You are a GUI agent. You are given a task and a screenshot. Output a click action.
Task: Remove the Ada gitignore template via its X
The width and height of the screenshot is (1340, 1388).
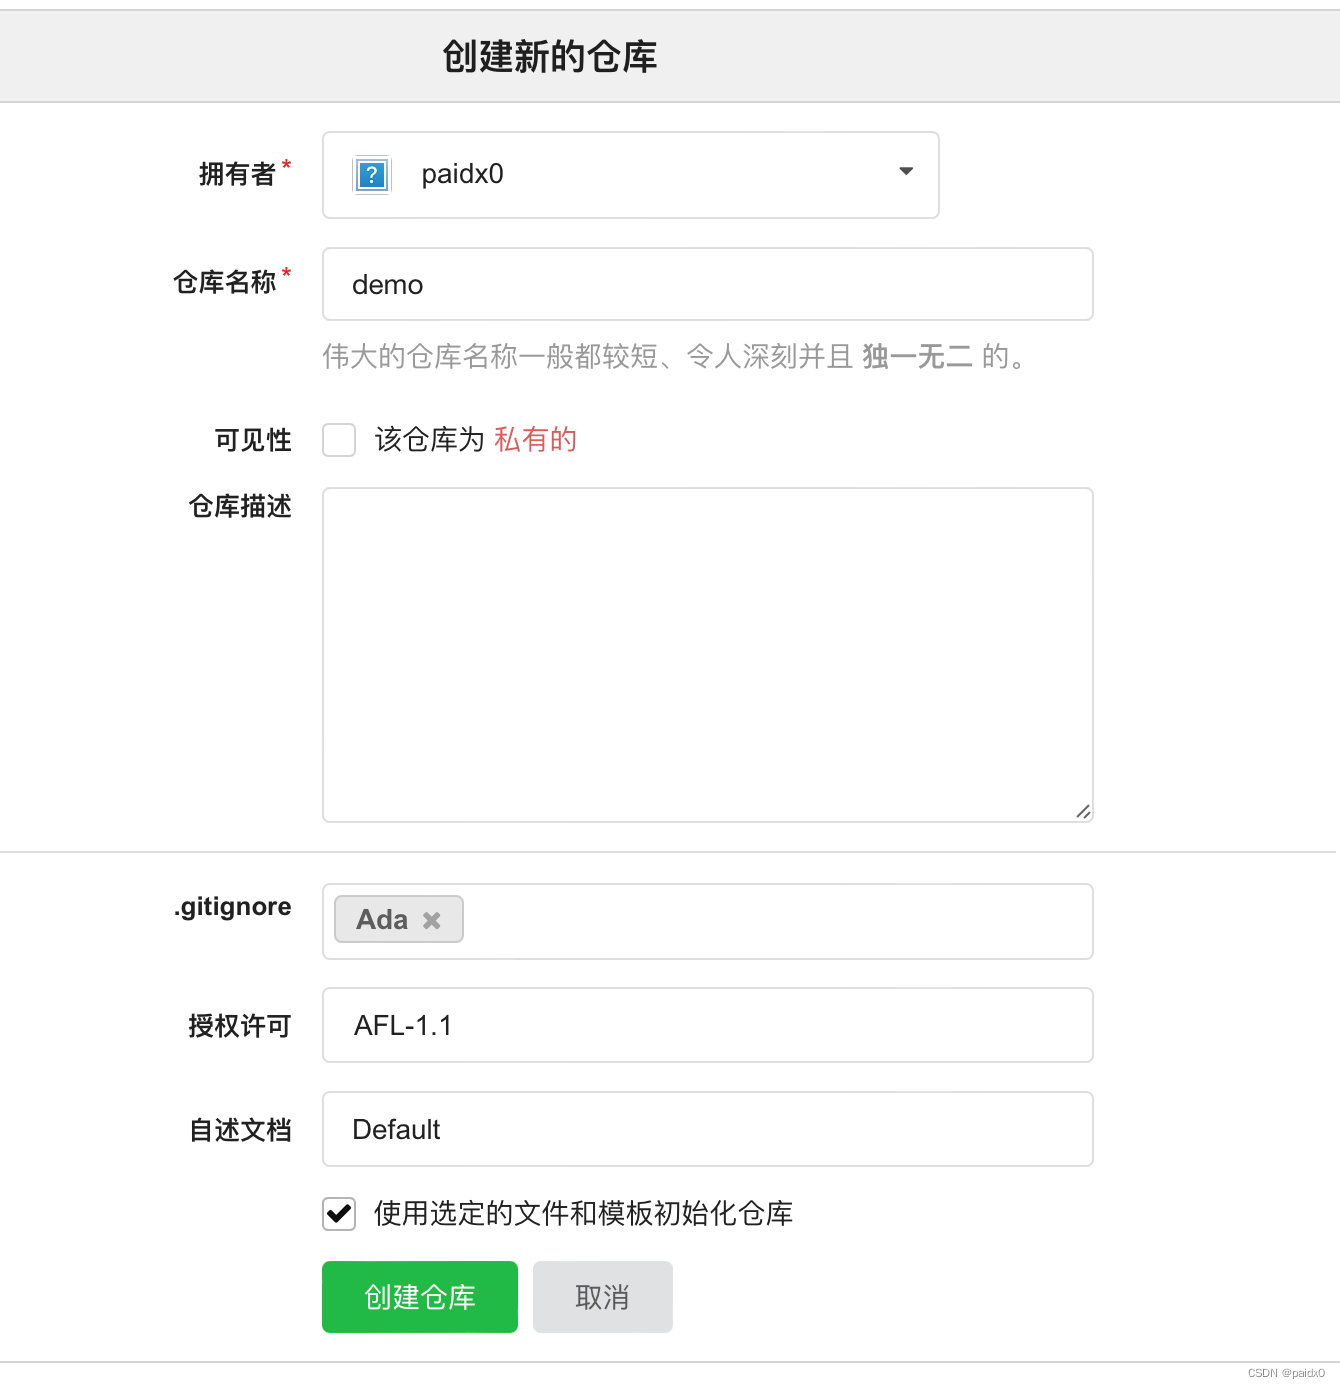[431, 919]
